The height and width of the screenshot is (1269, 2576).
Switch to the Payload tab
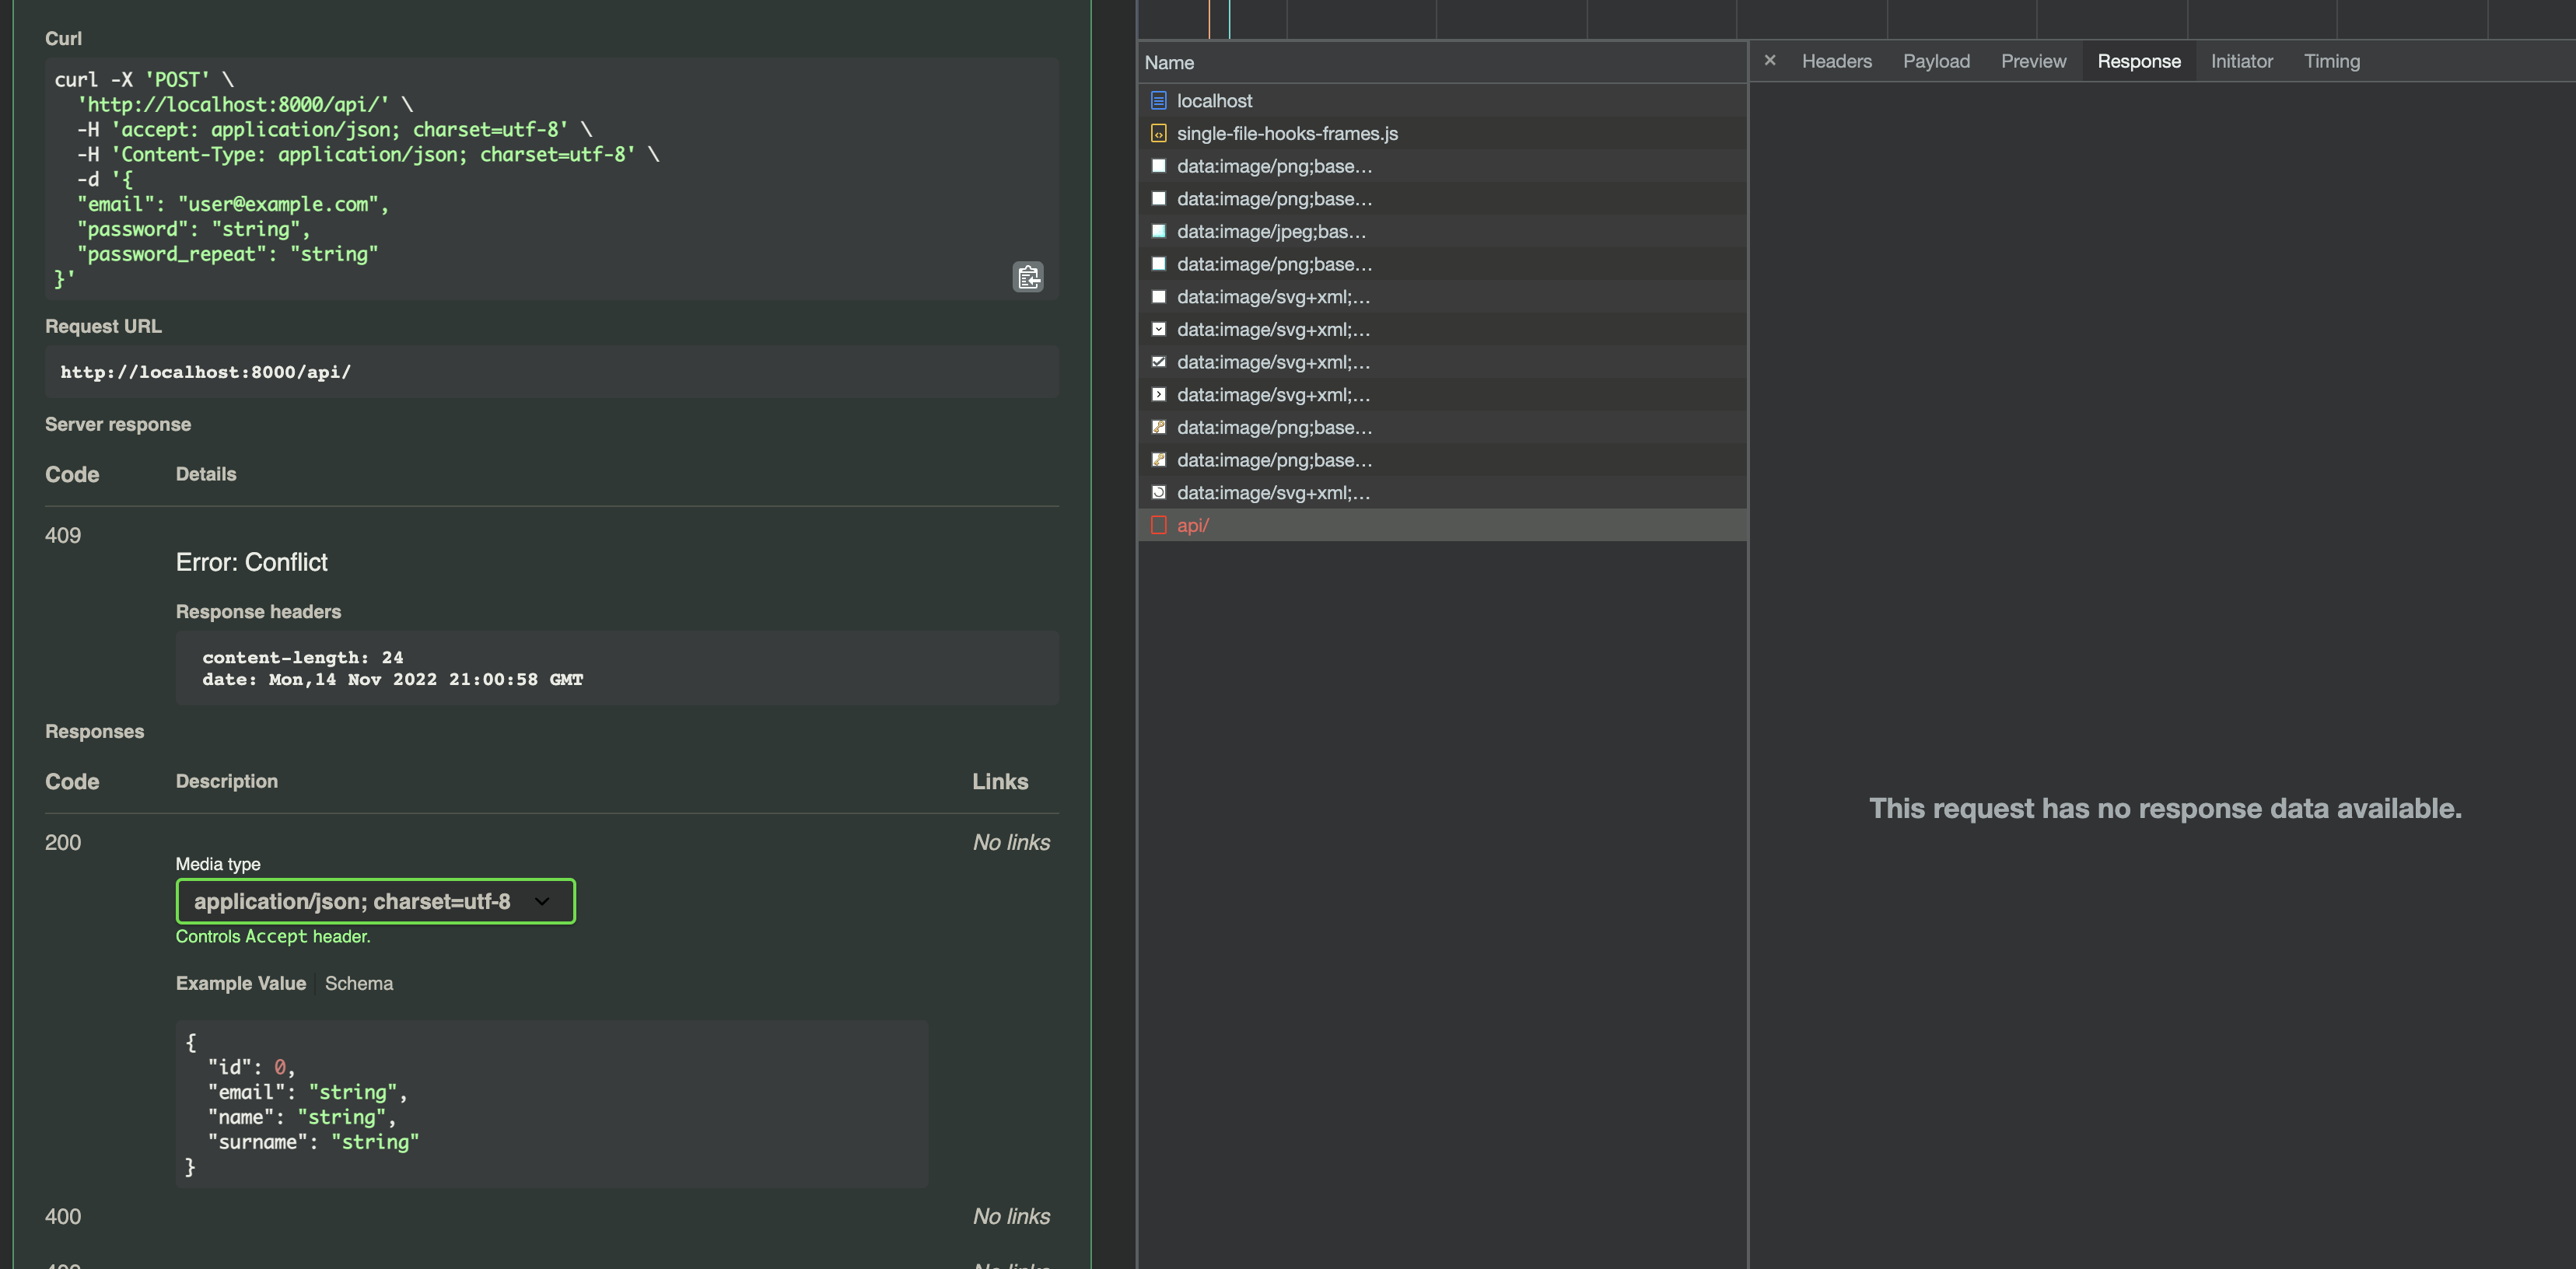(1936, 61)
